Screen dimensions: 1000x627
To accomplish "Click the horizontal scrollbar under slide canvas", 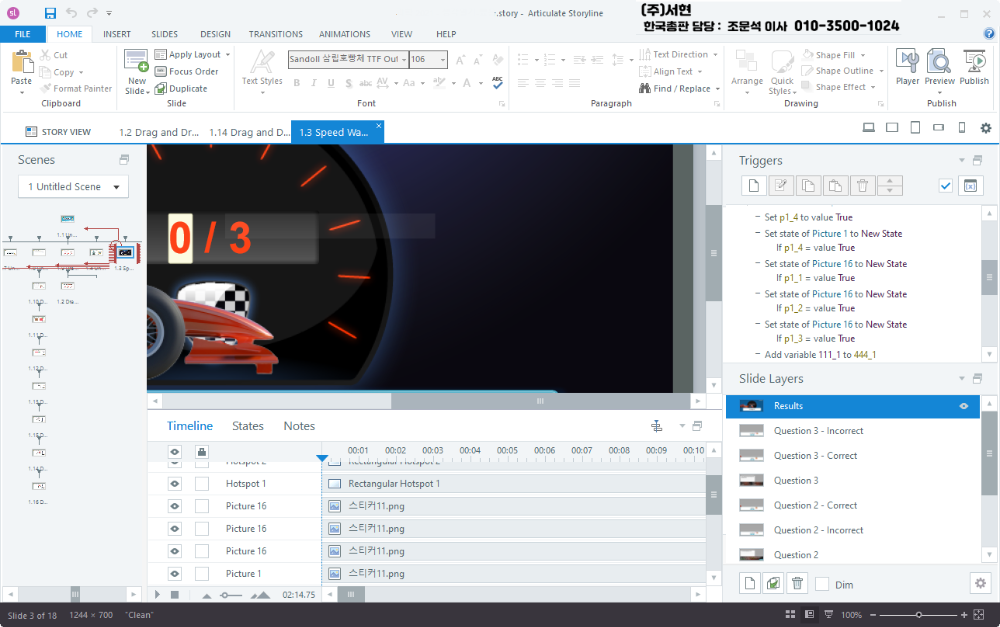I will tap(540, 401).
